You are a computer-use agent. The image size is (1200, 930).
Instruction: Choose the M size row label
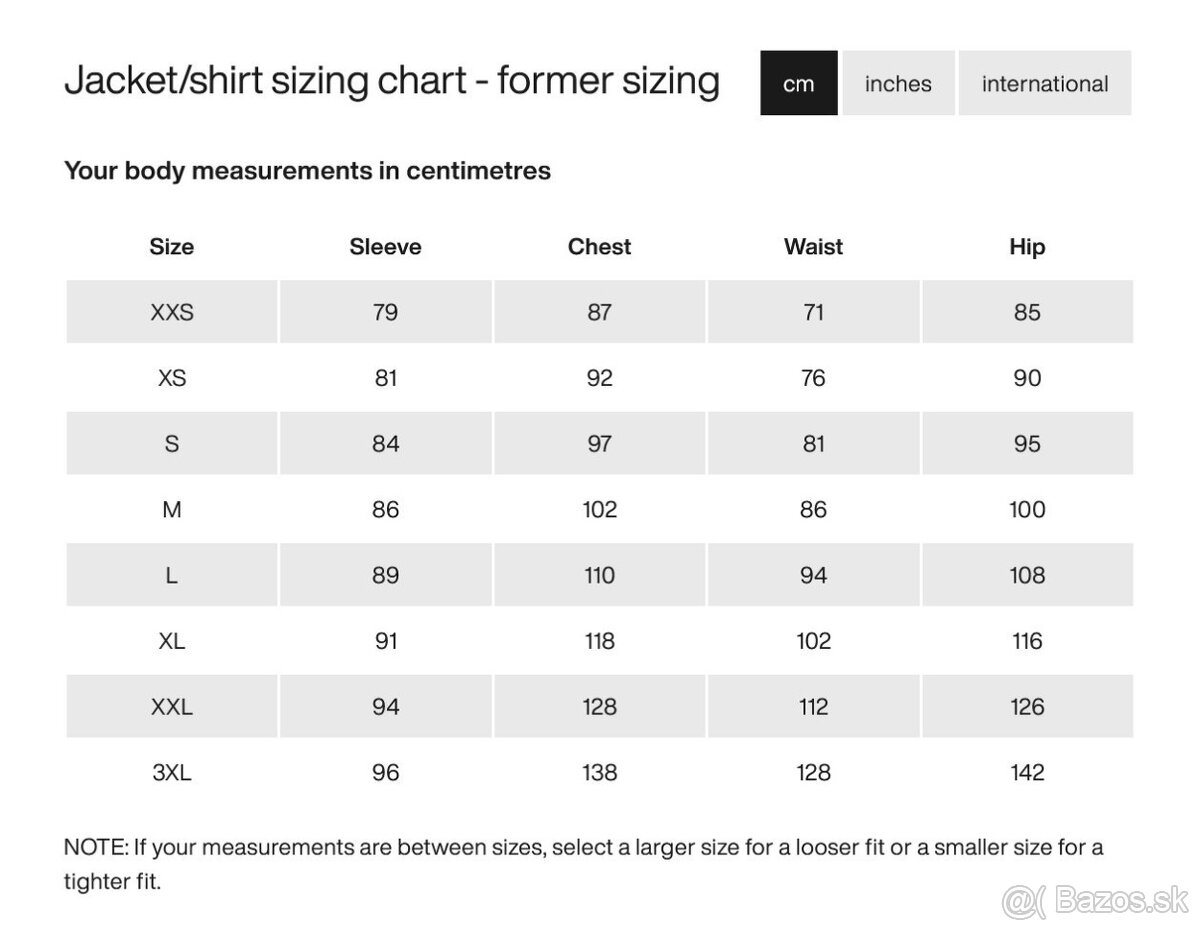(172, 510)
